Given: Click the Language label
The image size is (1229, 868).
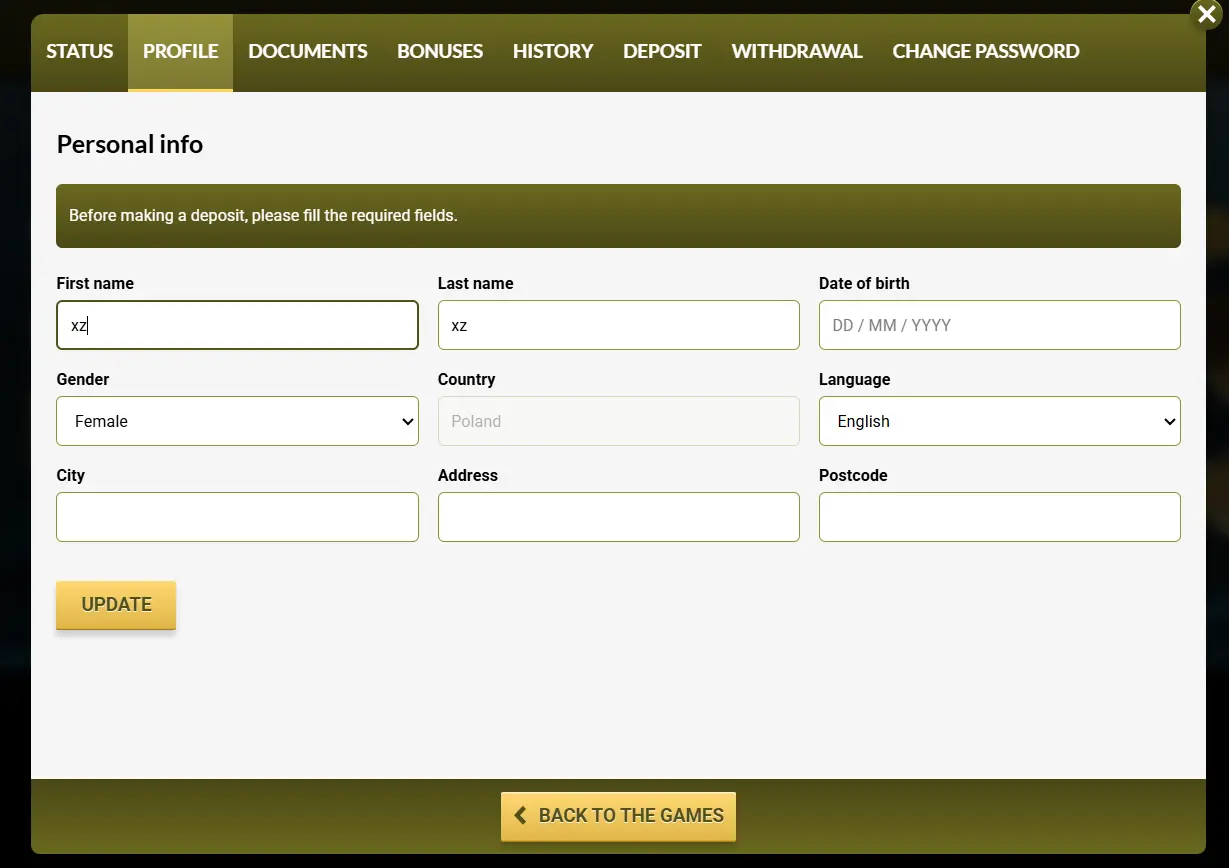Looking at the screenshot, I should pyautogui.click(x=855, y=380).
